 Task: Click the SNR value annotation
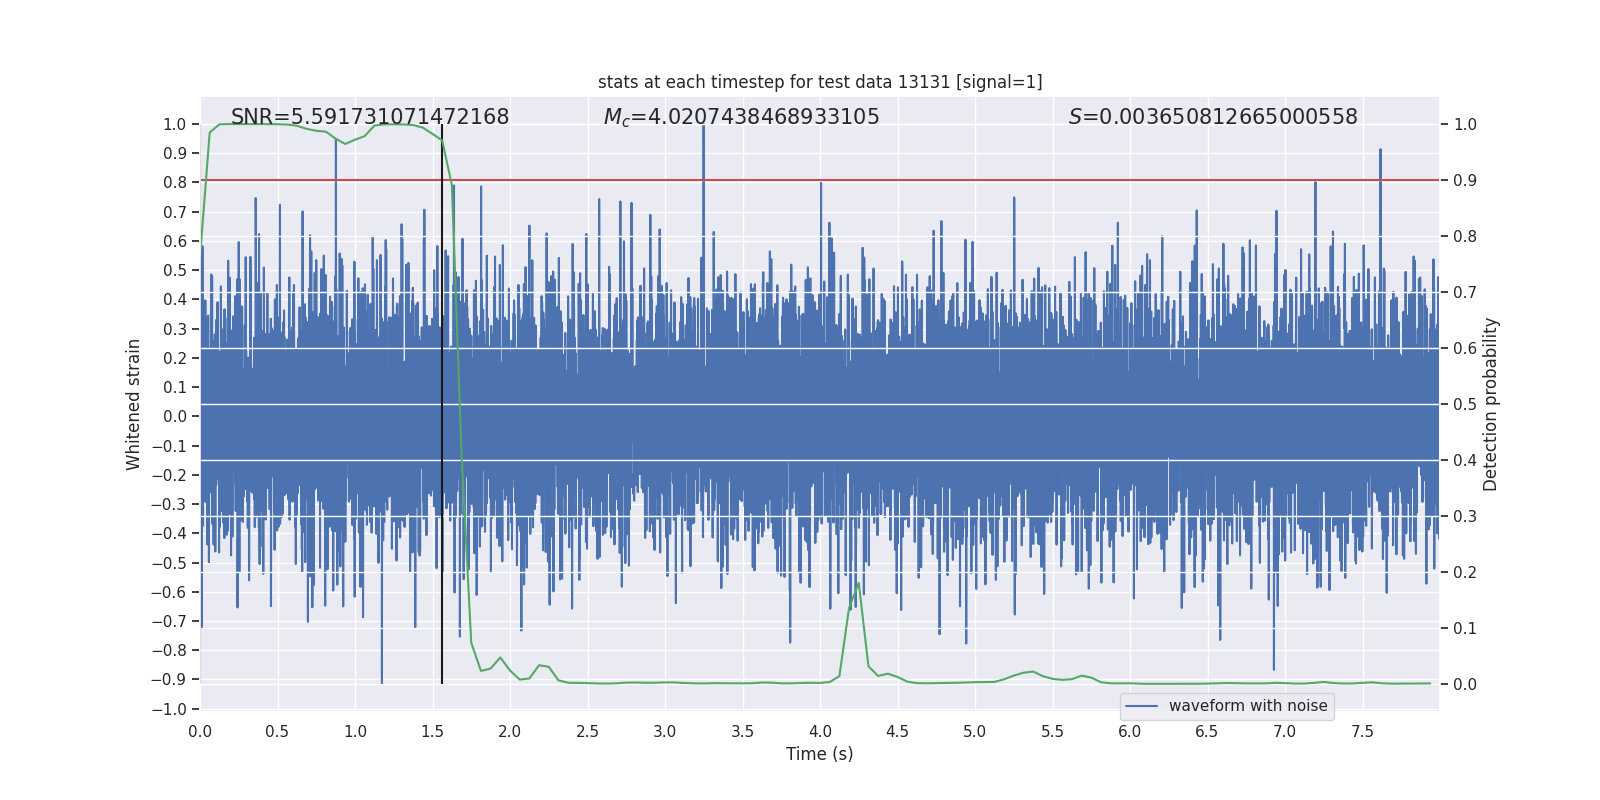pos(370,117)
